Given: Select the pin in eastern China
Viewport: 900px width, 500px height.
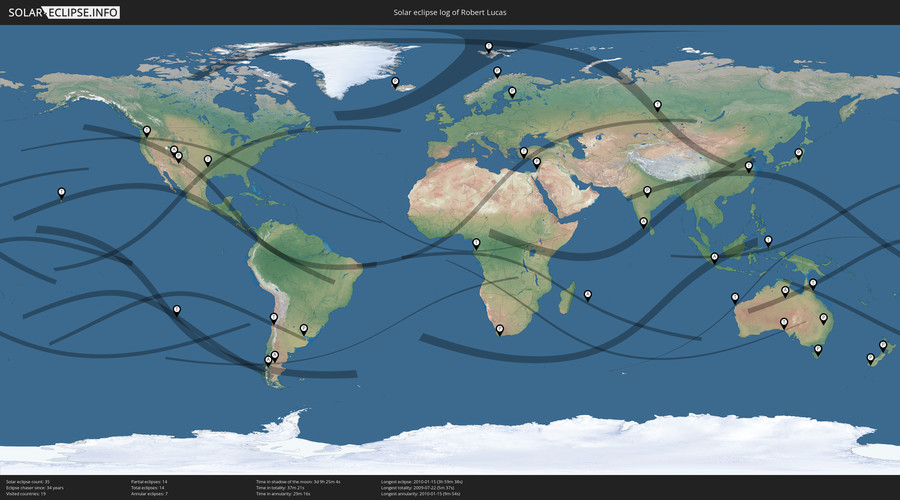Looking at the screenshot, I should pyautogui.click(x=749, y=165).
